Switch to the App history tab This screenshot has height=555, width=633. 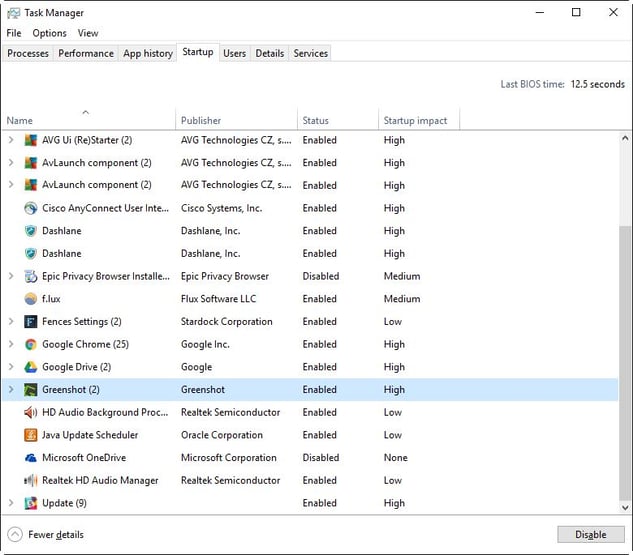point(148,53)
